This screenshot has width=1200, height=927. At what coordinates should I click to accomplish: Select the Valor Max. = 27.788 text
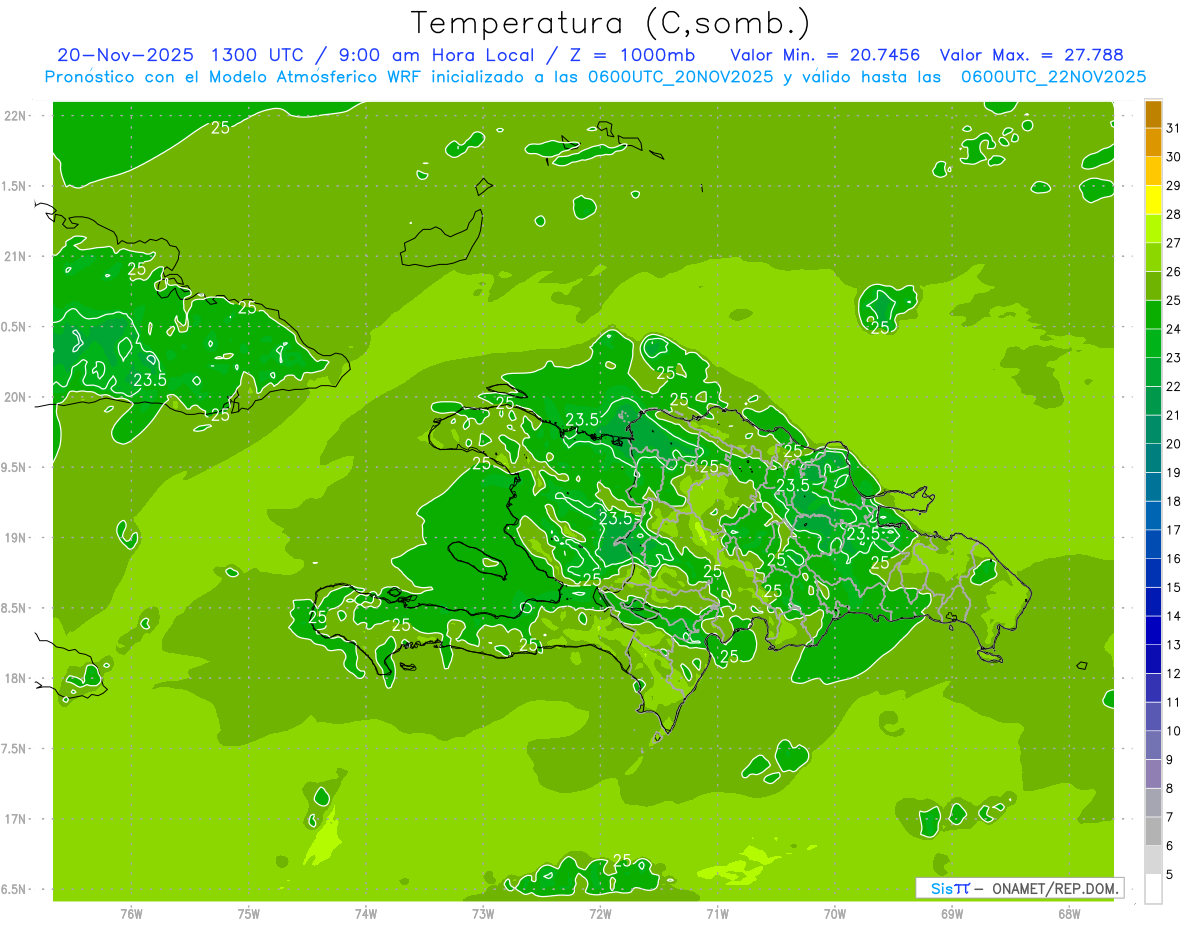pyautogui.click(x=1030, y=54)
